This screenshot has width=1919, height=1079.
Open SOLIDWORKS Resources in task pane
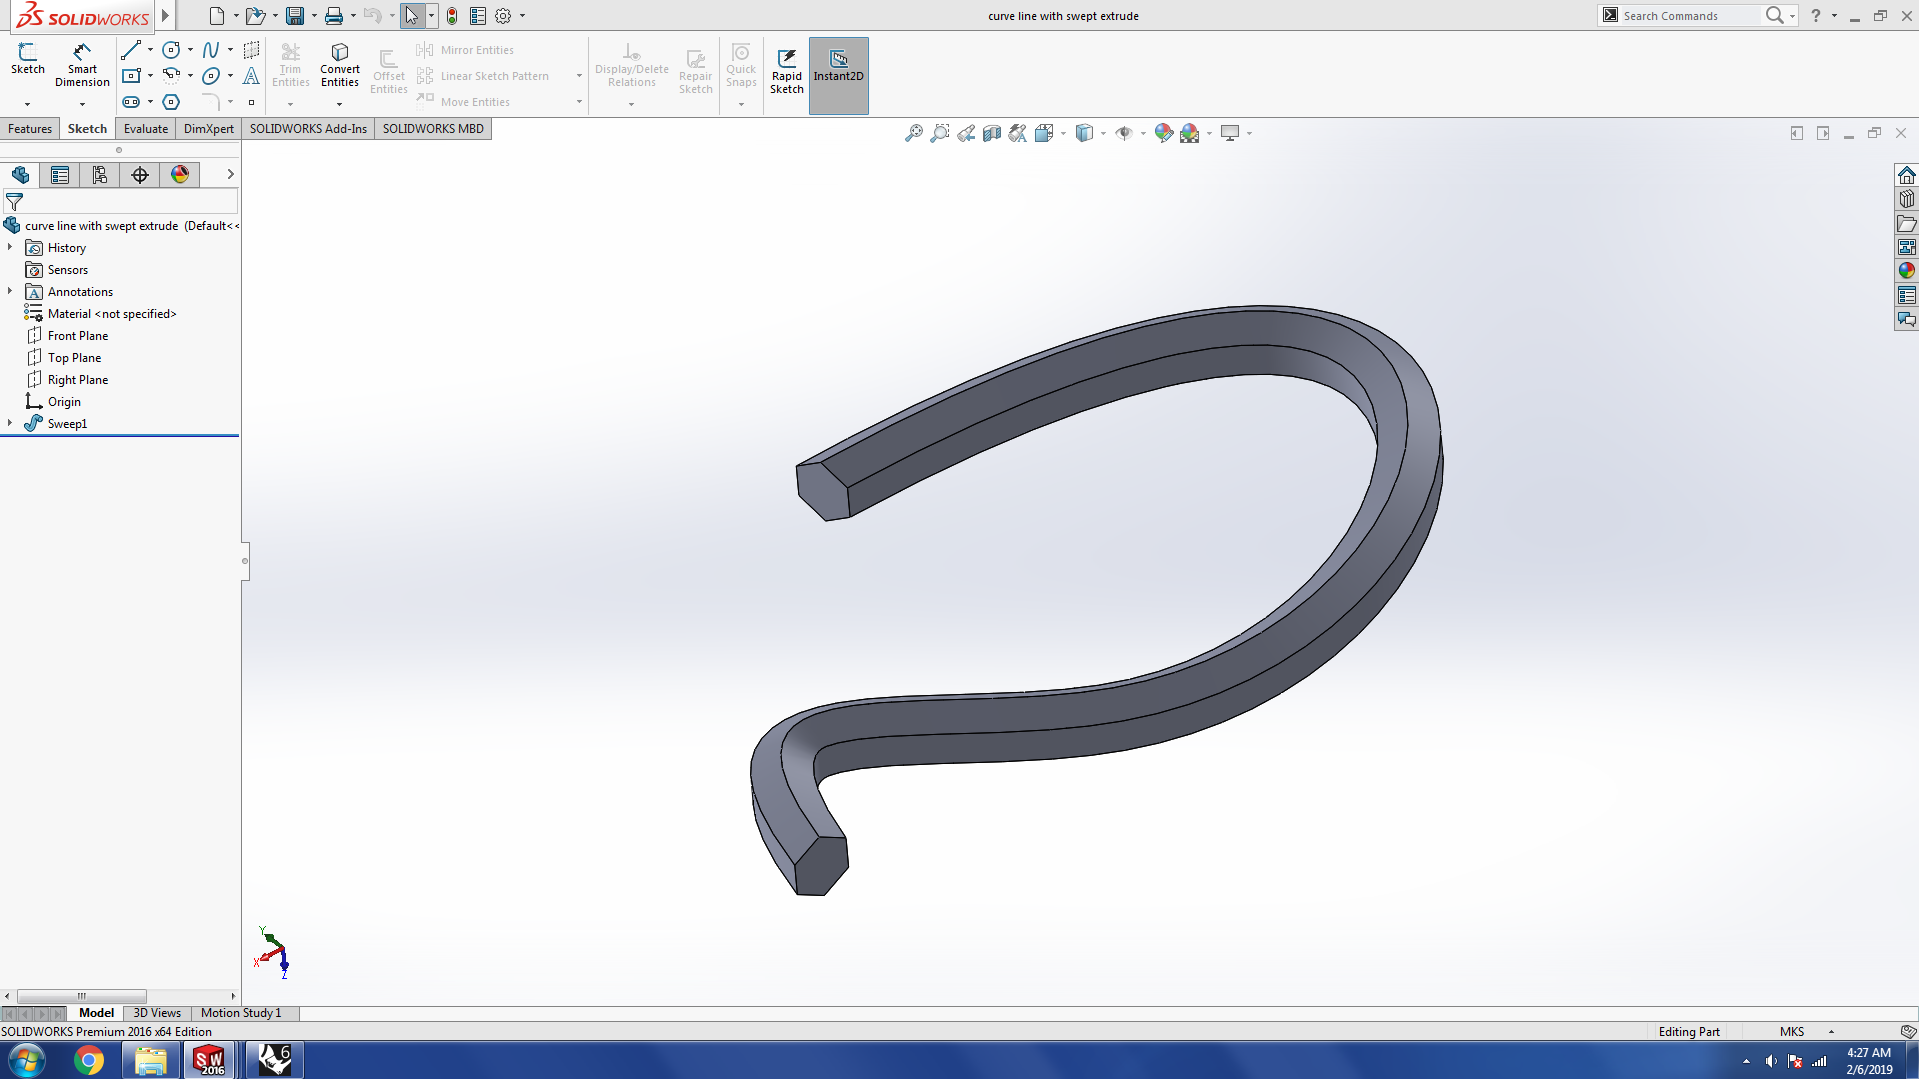point(1907,175)
